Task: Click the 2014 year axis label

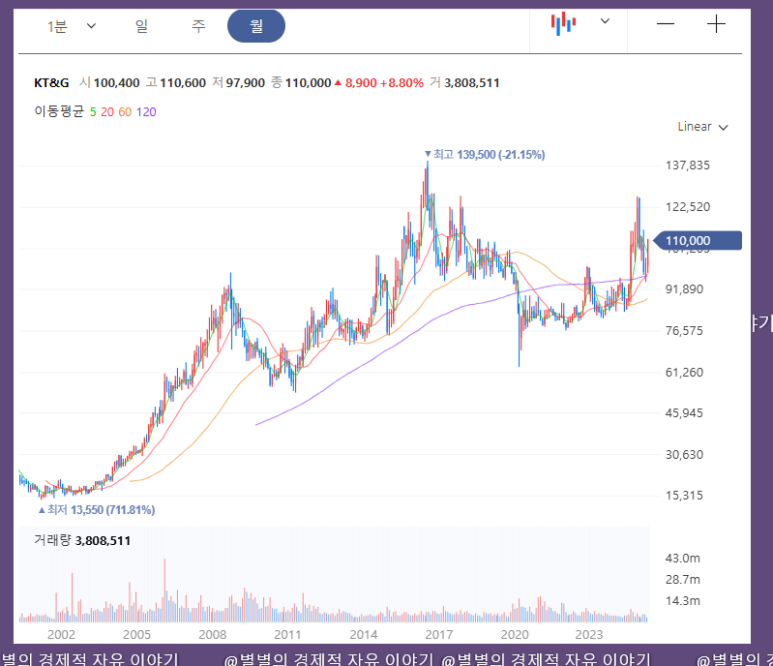Action: pos(363,634)
